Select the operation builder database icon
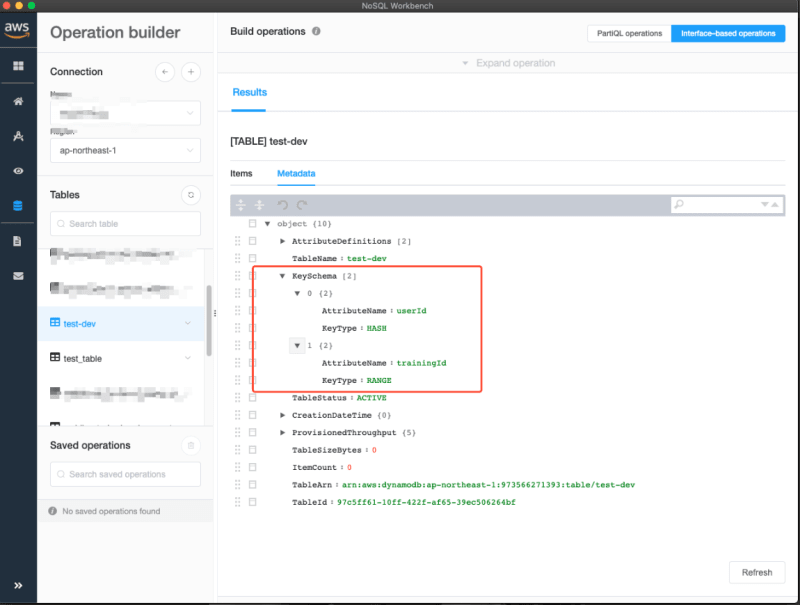This screenshot has width=800, height=605. click(x=18, y=206)
